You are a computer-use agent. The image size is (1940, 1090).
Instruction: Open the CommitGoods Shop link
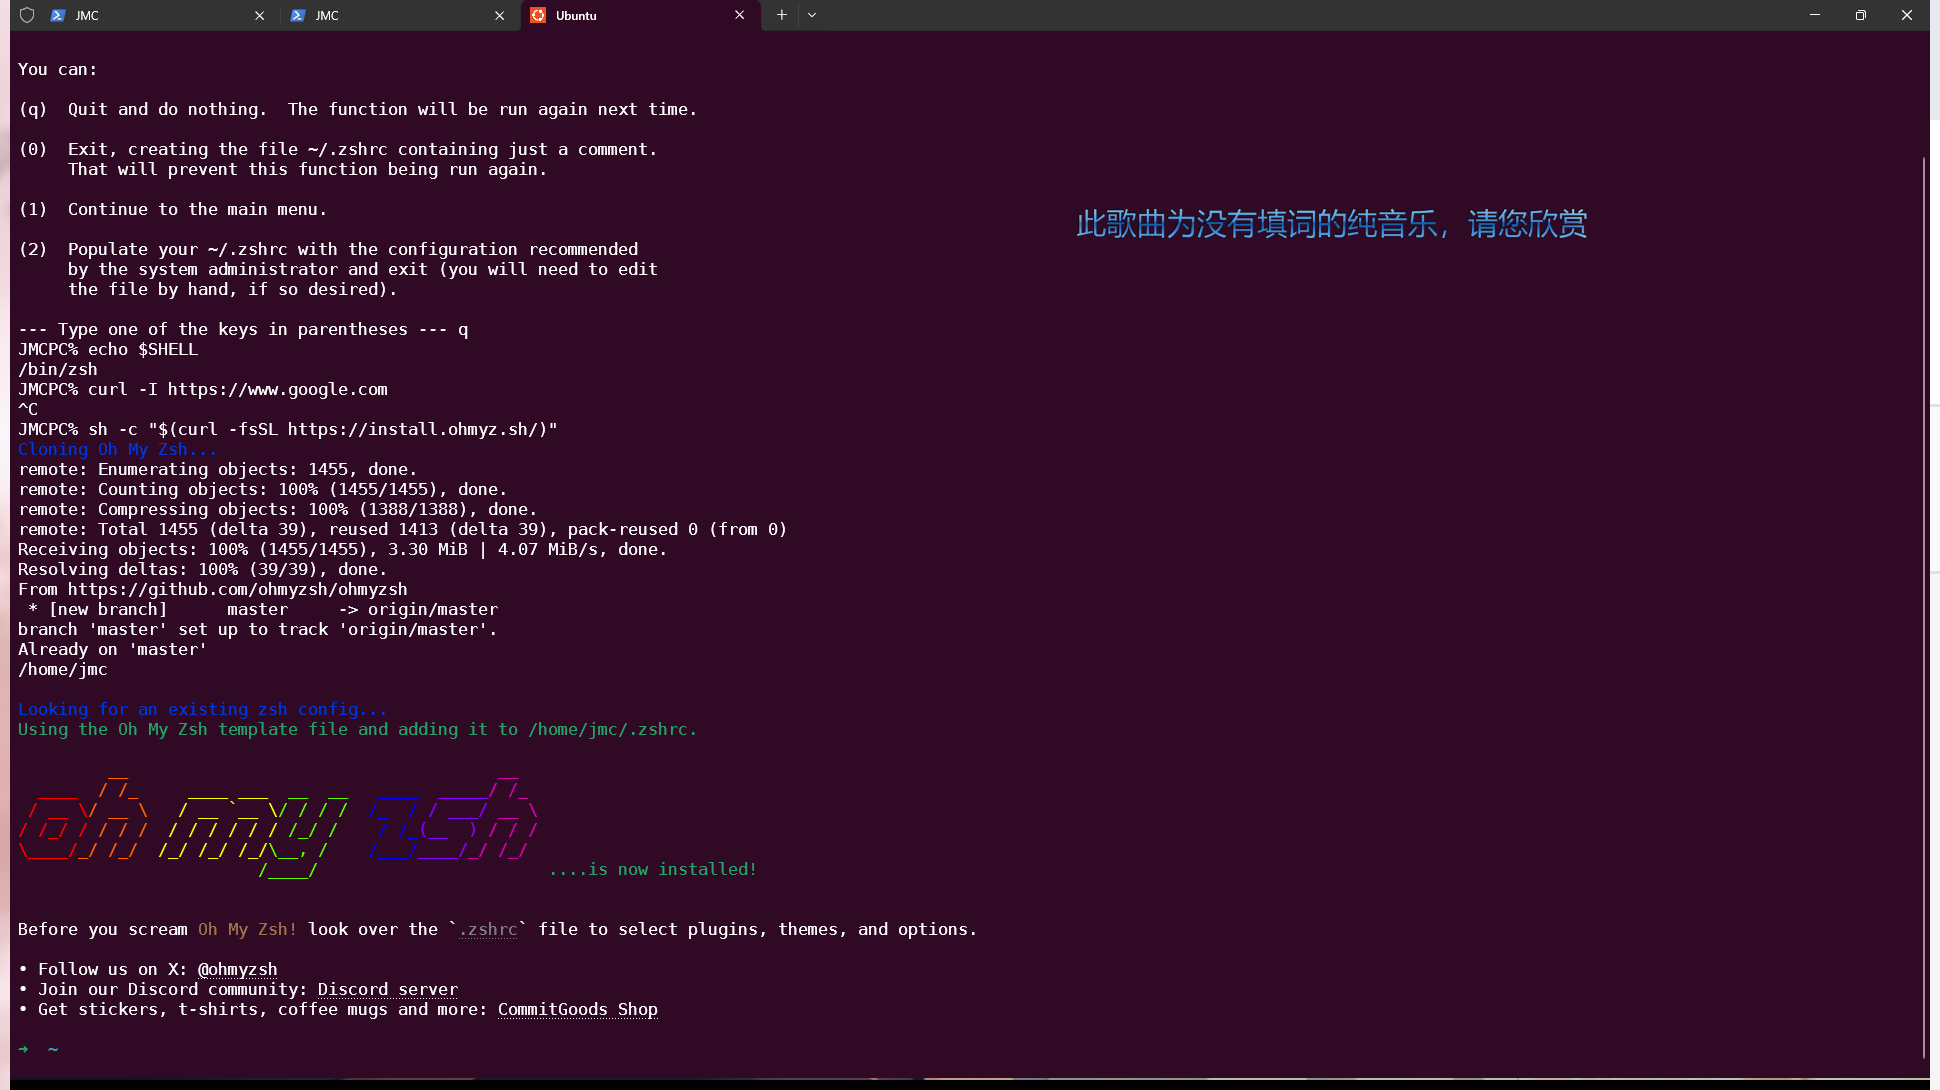click(577, 1009)
